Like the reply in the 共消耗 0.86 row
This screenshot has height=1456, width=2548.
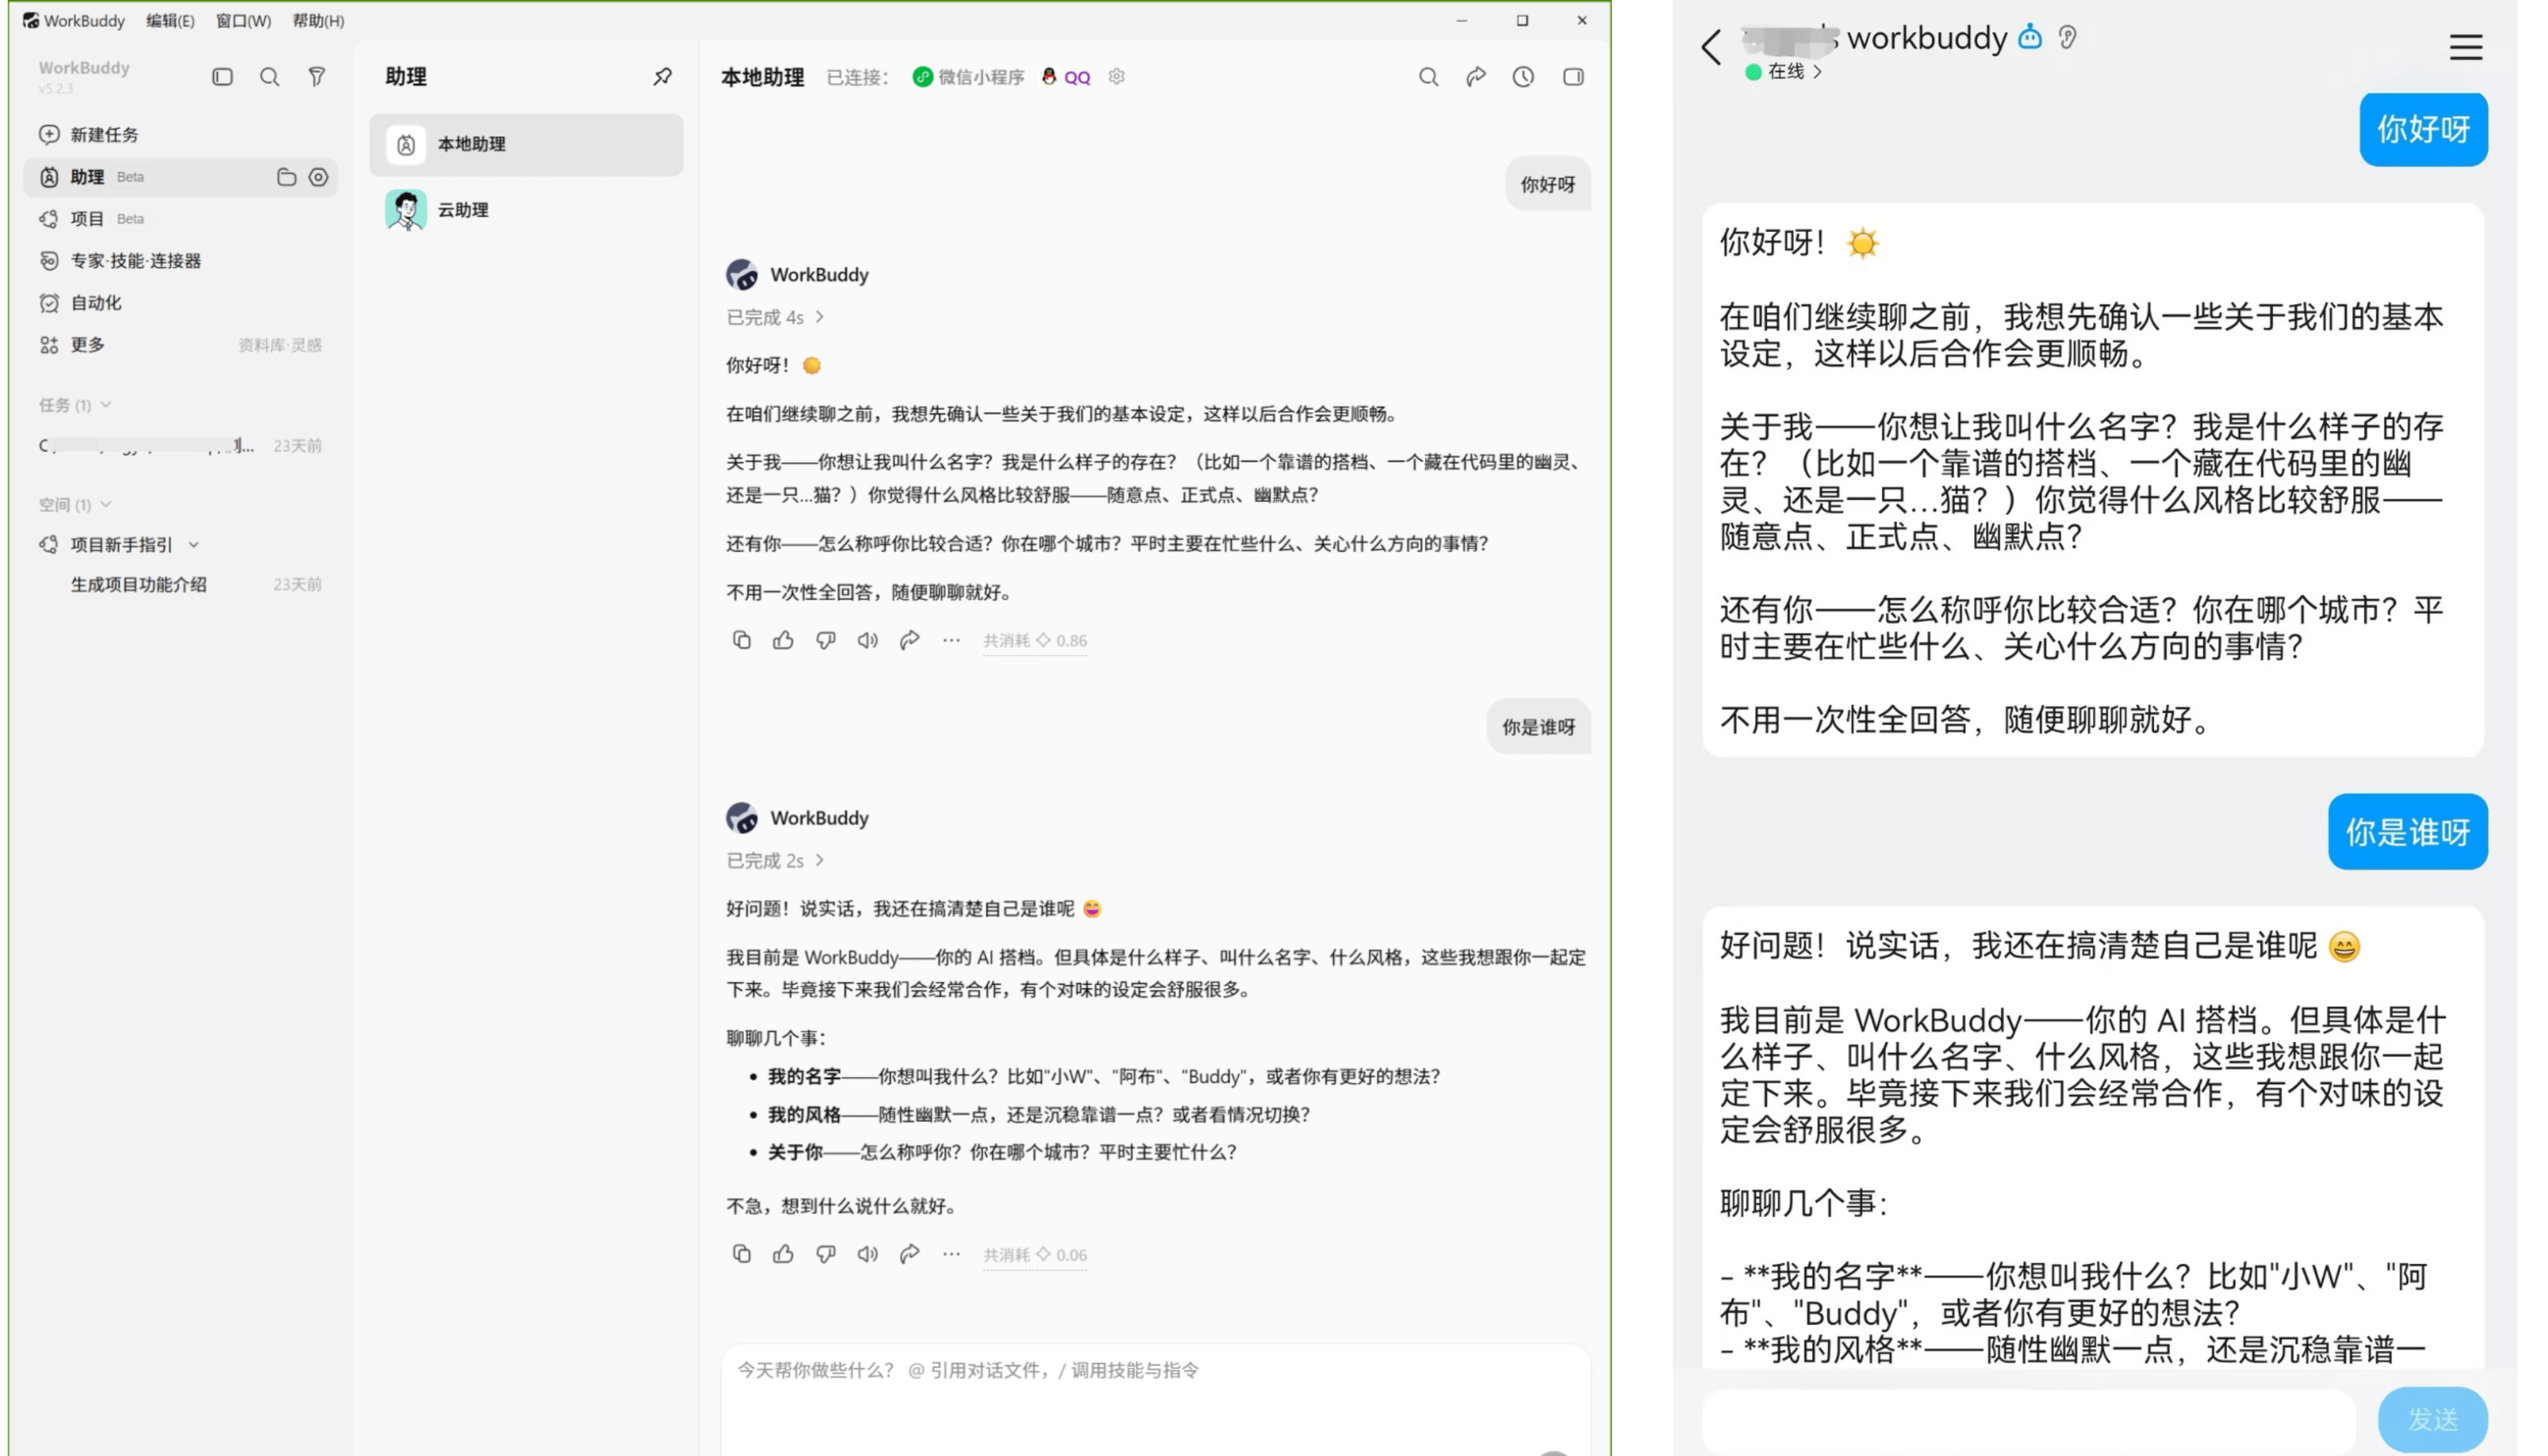(783, 640)
